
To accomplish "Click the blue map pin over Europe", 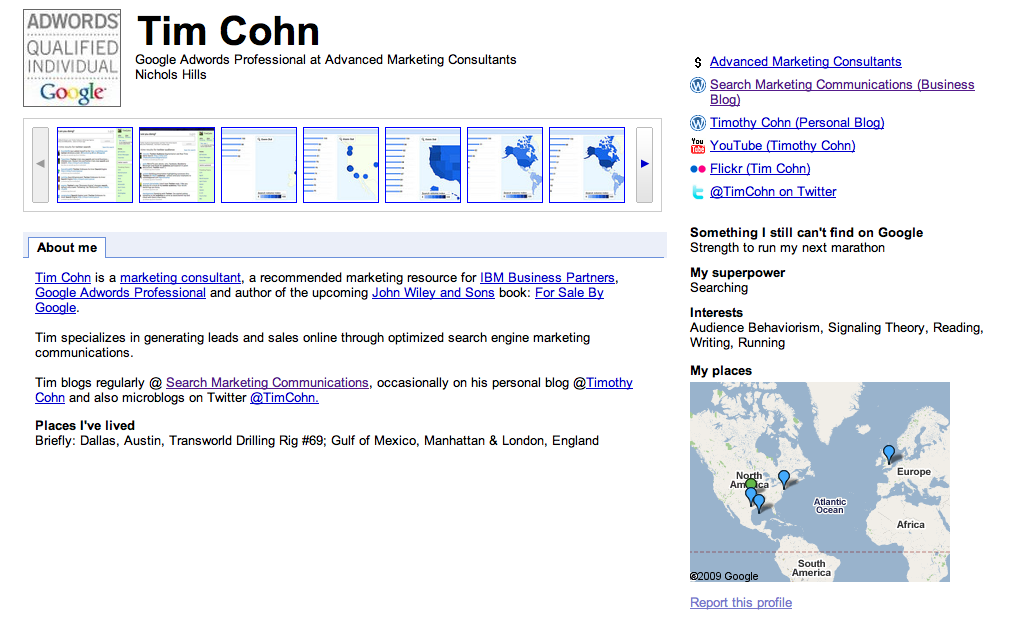I will pos(888,454).
